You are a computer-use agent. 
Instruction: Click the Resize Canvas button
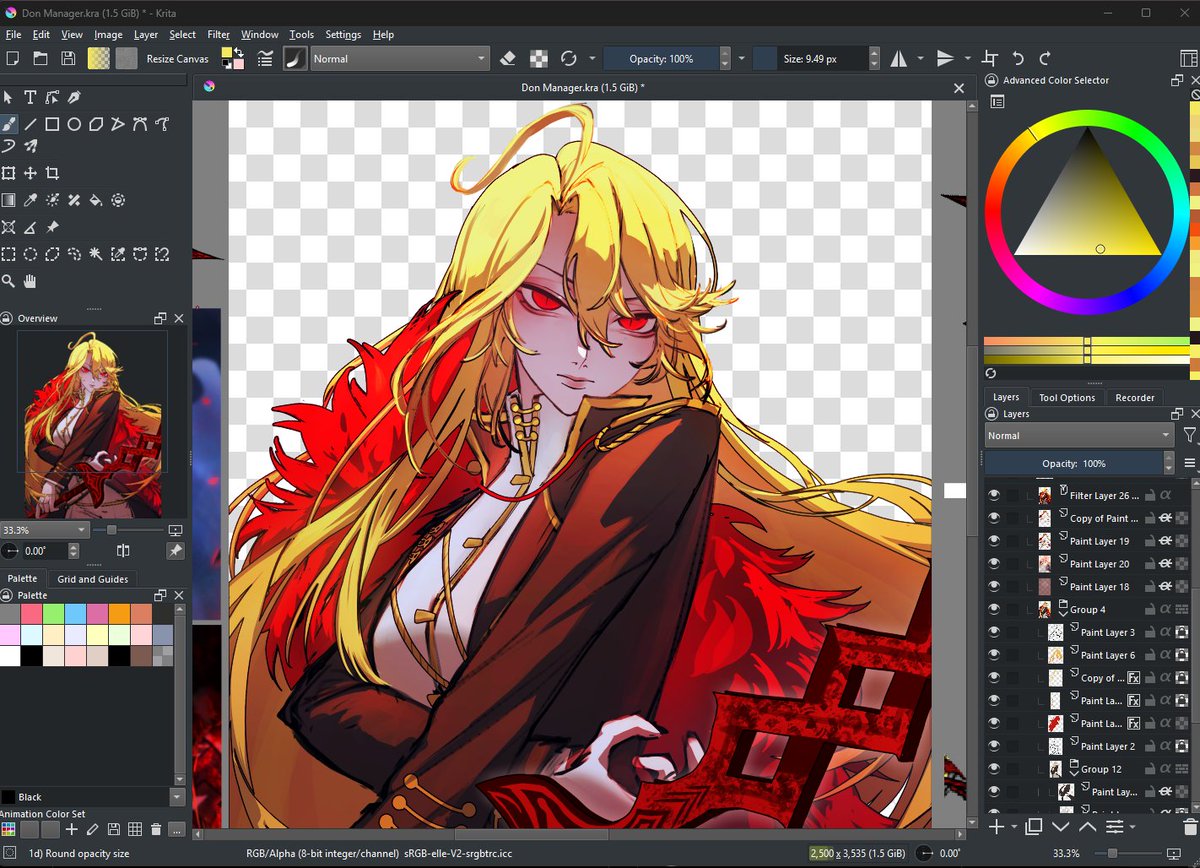tap(178, 59)
